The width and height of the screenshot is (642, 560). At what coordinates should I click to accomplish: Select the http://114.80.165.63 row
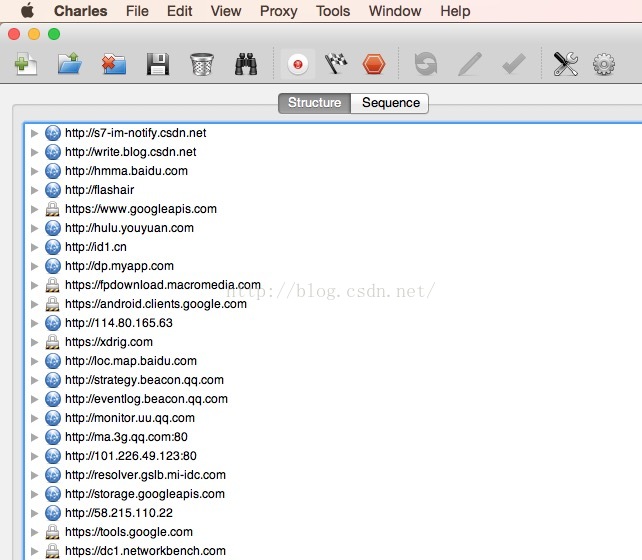click(x=333, y=323)
